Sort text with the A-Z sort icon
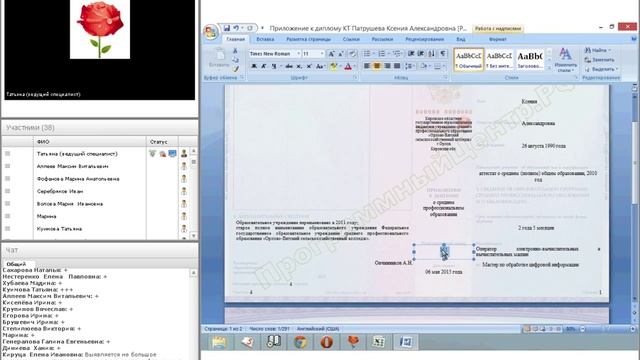The image size is (640, 360). tap(432, 53)
